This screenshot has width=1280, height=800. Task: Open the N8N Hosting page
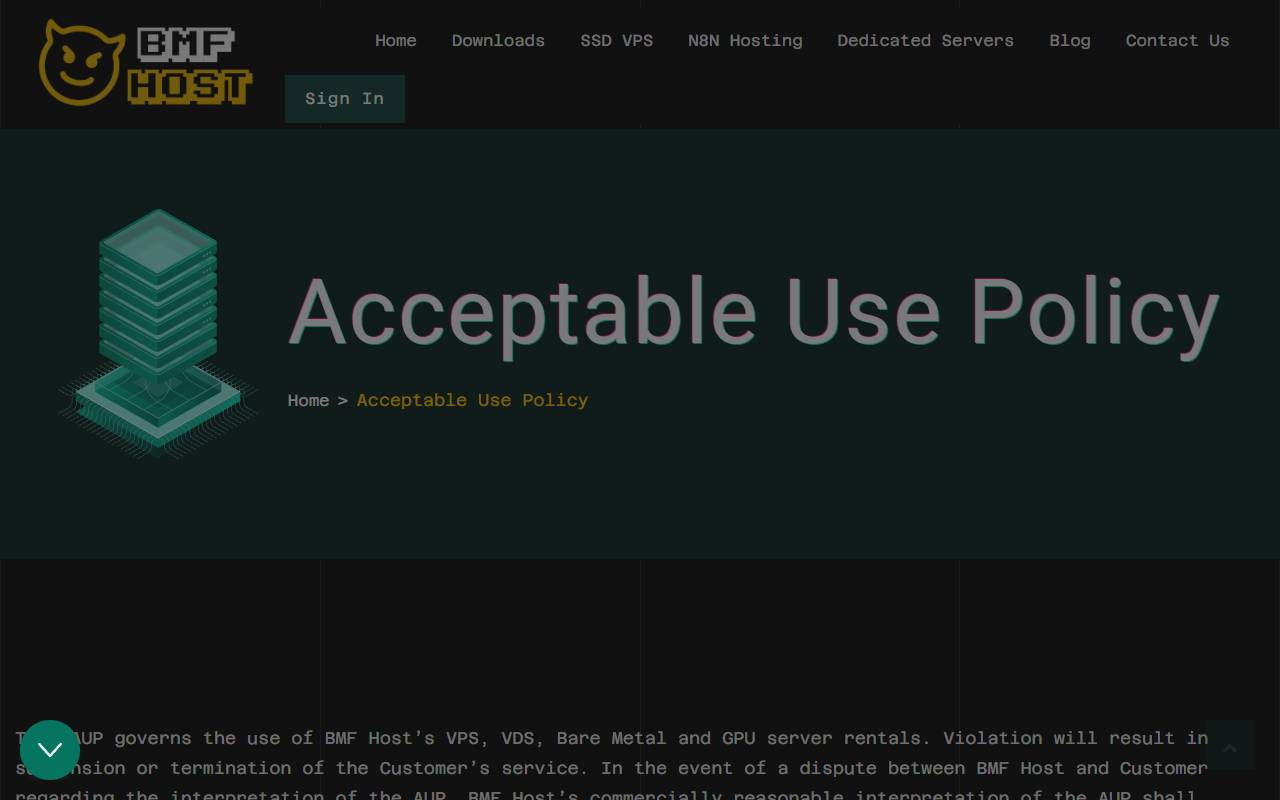coord(745,41)
